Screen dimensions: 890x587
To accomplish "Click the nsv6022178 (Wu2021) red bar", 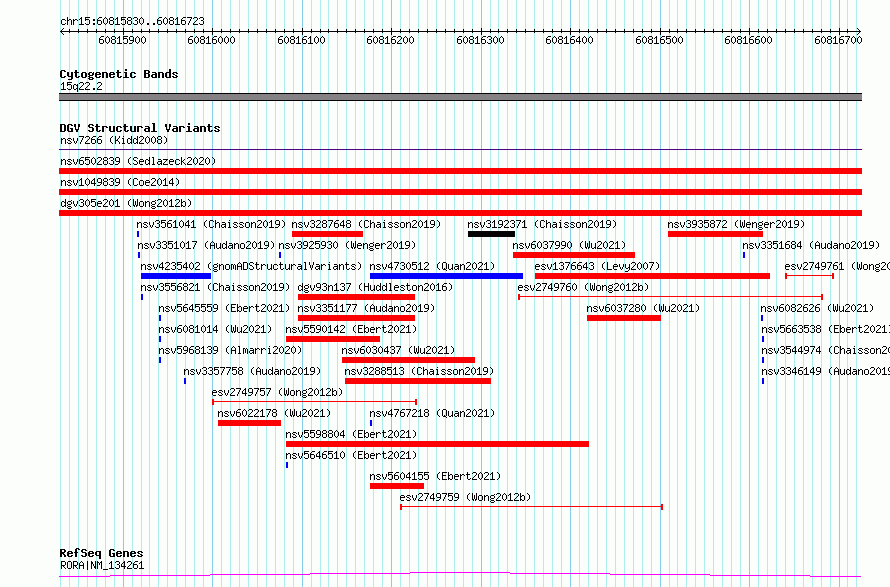I will [249, 423].
